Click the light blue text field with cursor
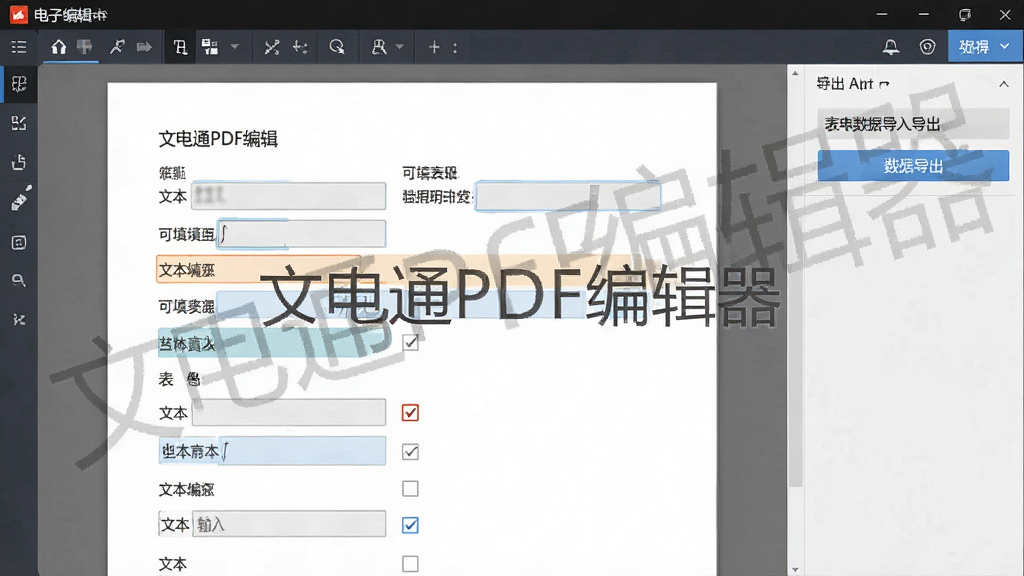Image resolution: width=1024 pixels, height=576 pixels. point(272,451)
